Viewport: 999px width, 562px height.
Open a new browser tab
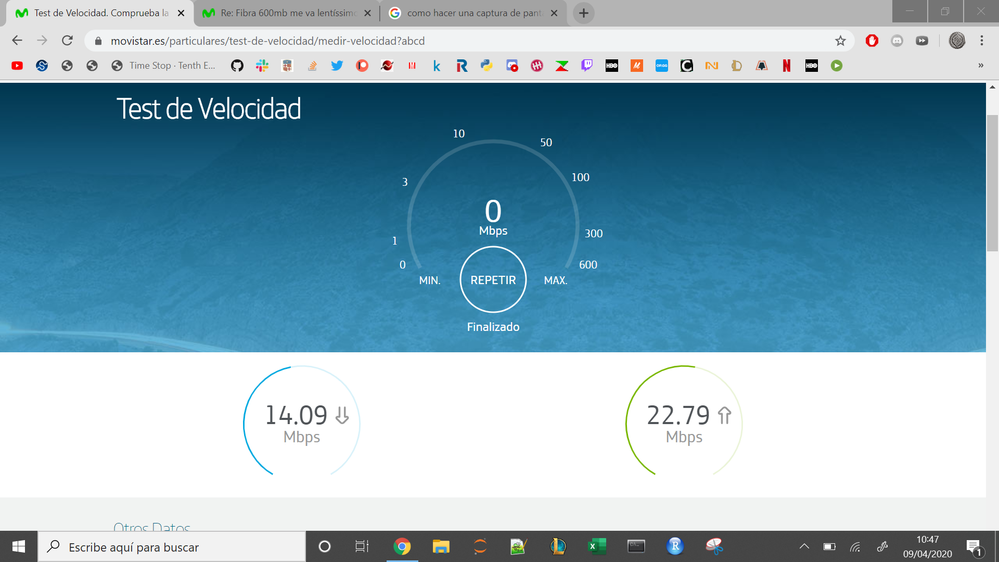point(583,13)
